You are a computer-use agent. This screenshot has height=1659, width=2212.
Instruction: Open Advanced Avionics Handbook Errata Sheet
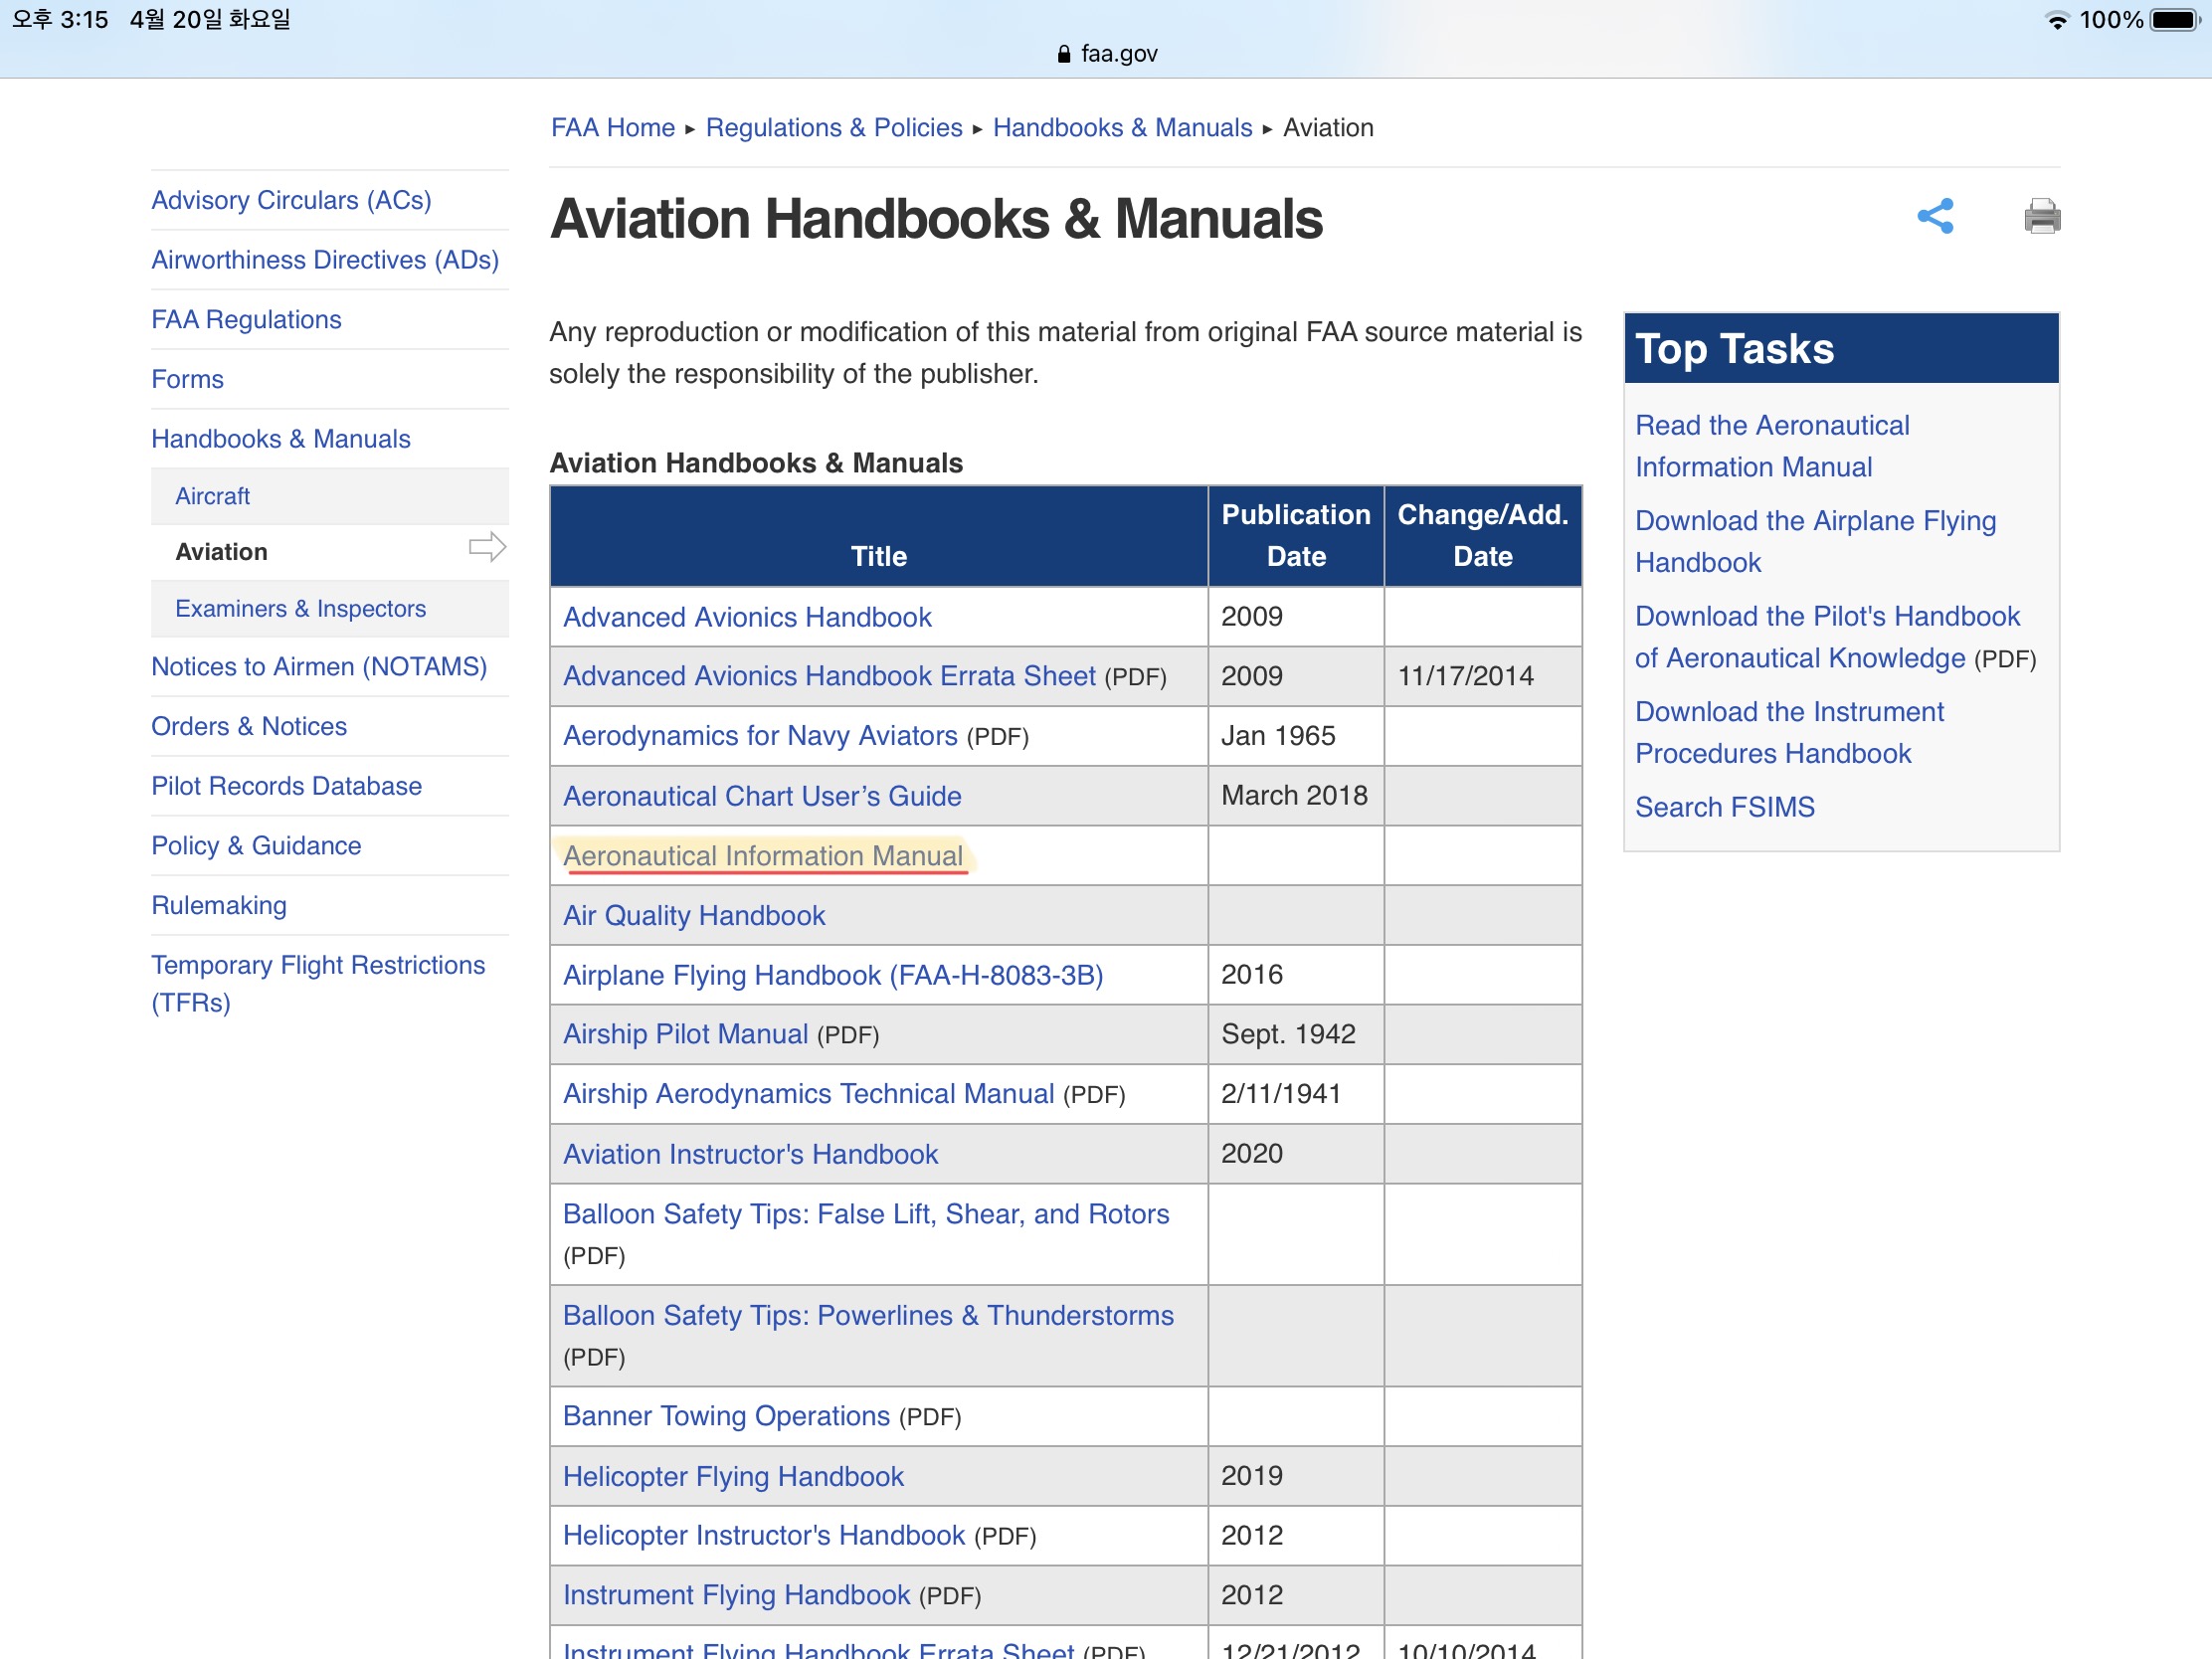(829, 676)
